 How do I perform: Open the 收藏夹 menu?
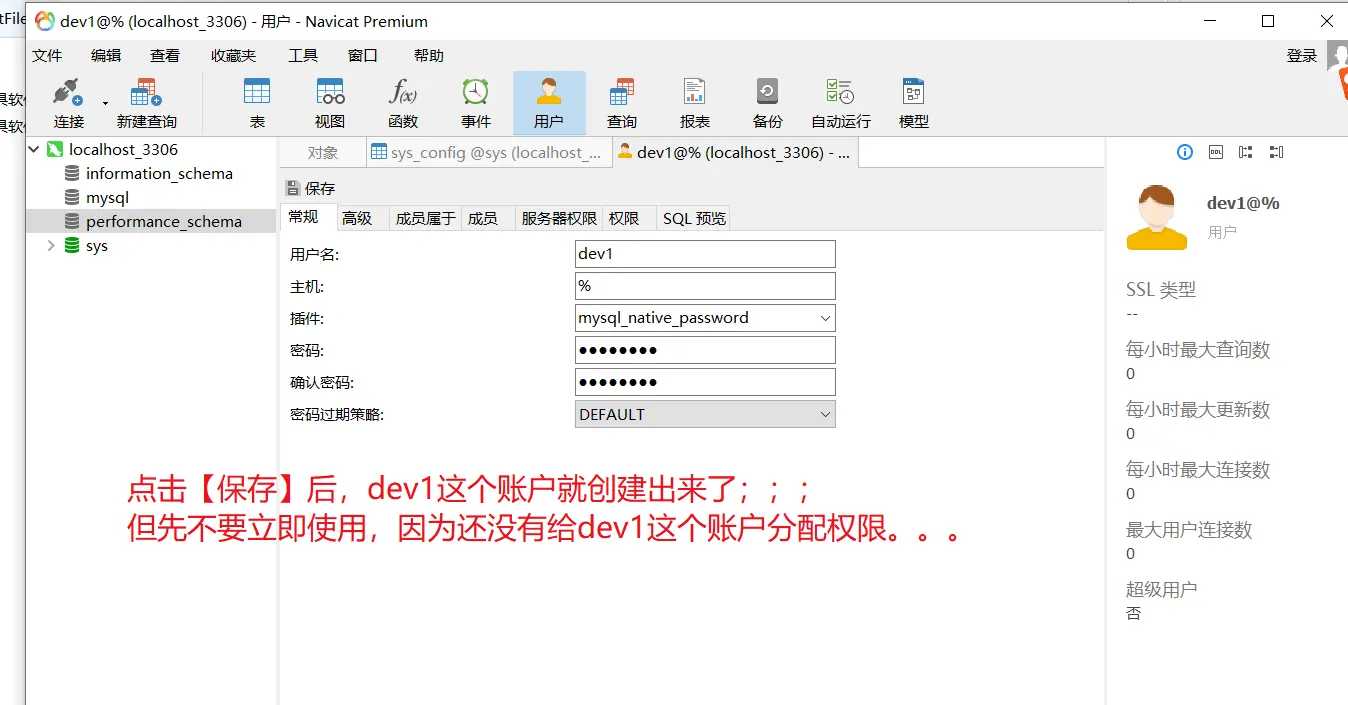233,56
